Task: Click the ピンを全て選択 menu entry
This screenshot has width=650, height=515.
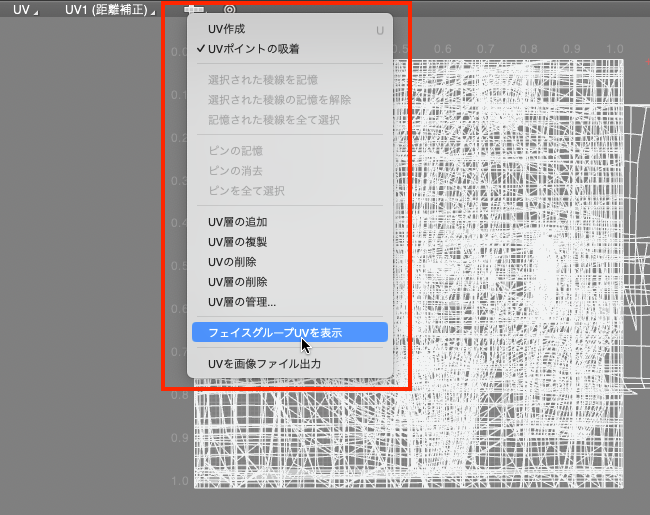Action: (x=246, y=191)
